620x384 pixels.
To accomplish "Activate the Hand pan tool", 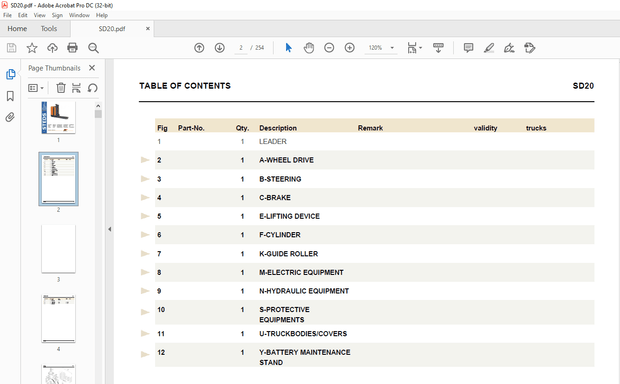I will (309, 48).
